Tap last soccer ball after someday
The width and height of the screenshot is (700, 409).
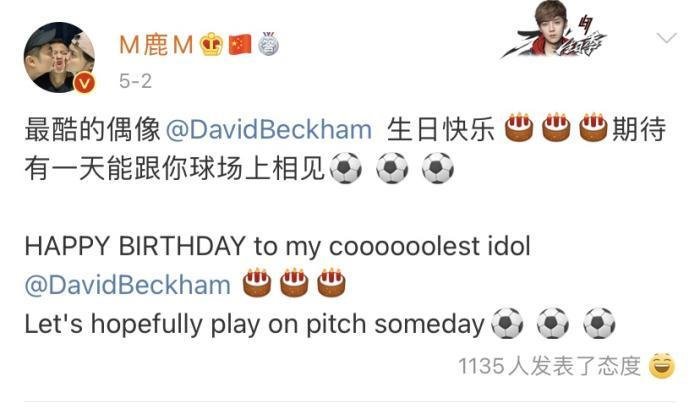[x=600, y=323]
